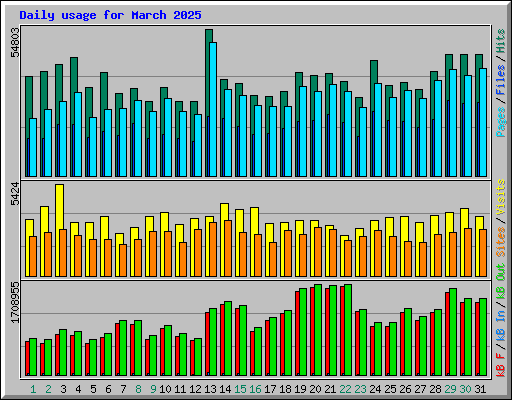This screenshot has width=512, height=400.
Task: Click day 23 on the x-axis
Action: 360,389
